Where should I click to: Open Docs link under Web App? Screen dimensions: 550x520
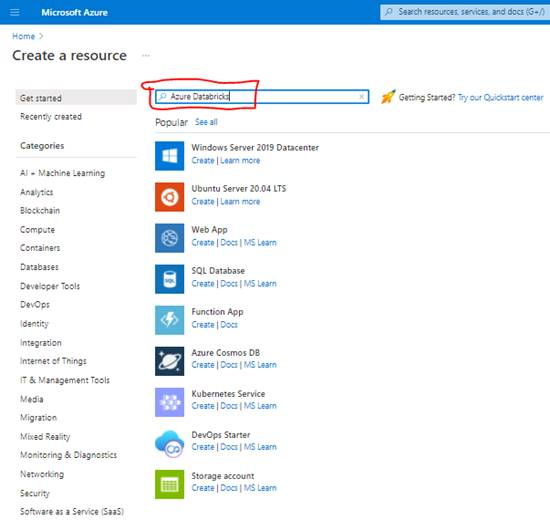point(229,242)
